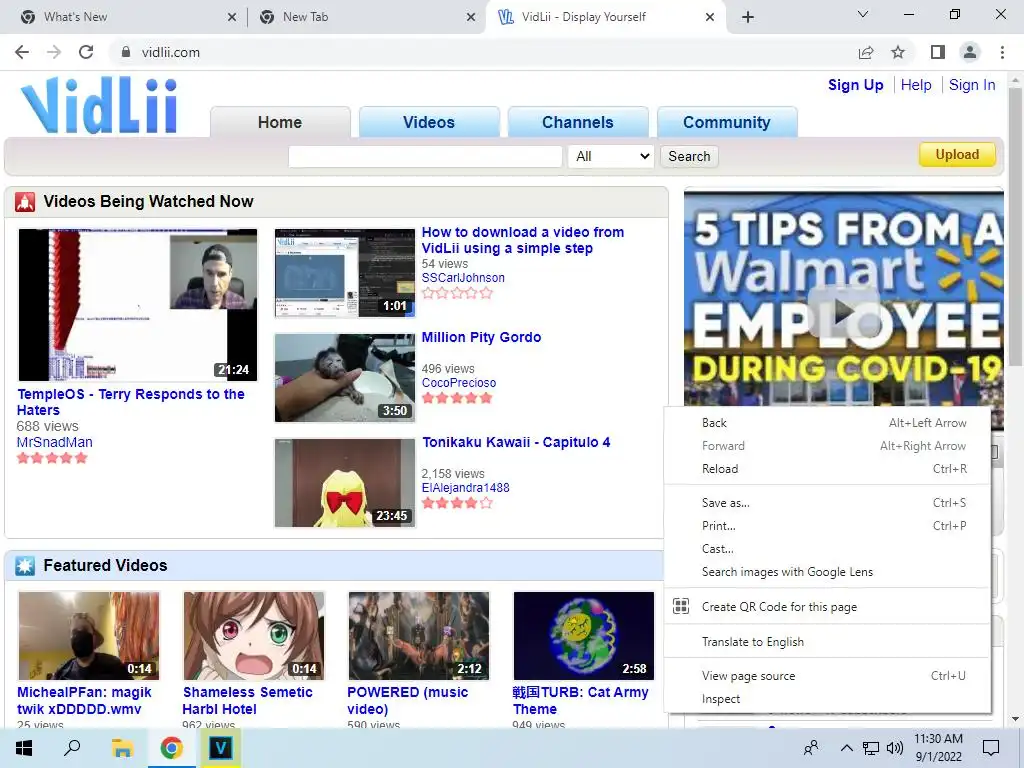This screenshot has height=768, width=1024.
Task: Follow the Sign Up link
Action: point(856,85)
